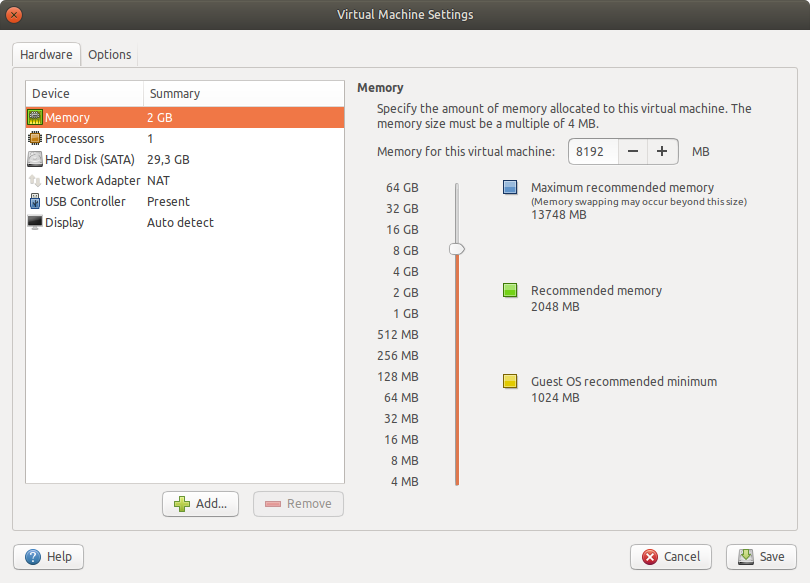Click the green Recommended memory marker
The height and width of the screenshot is (583, 810).
pos(510,291)
